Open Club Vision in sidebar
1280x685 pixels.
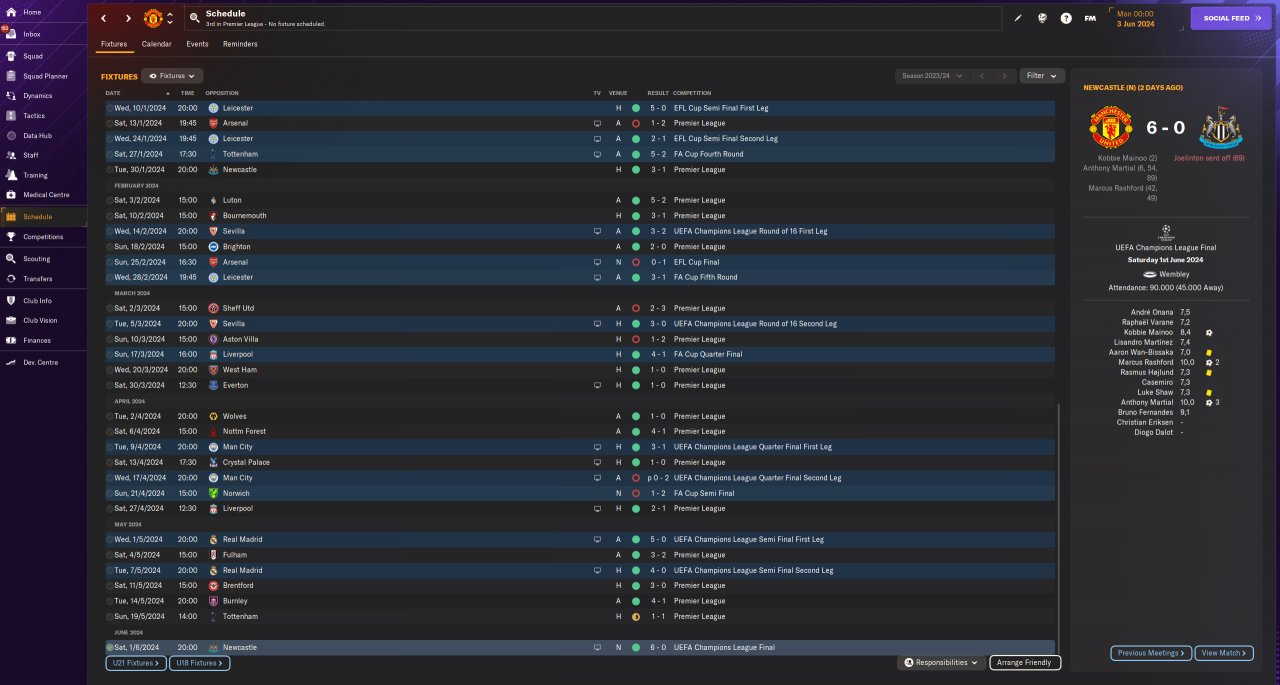41,320
